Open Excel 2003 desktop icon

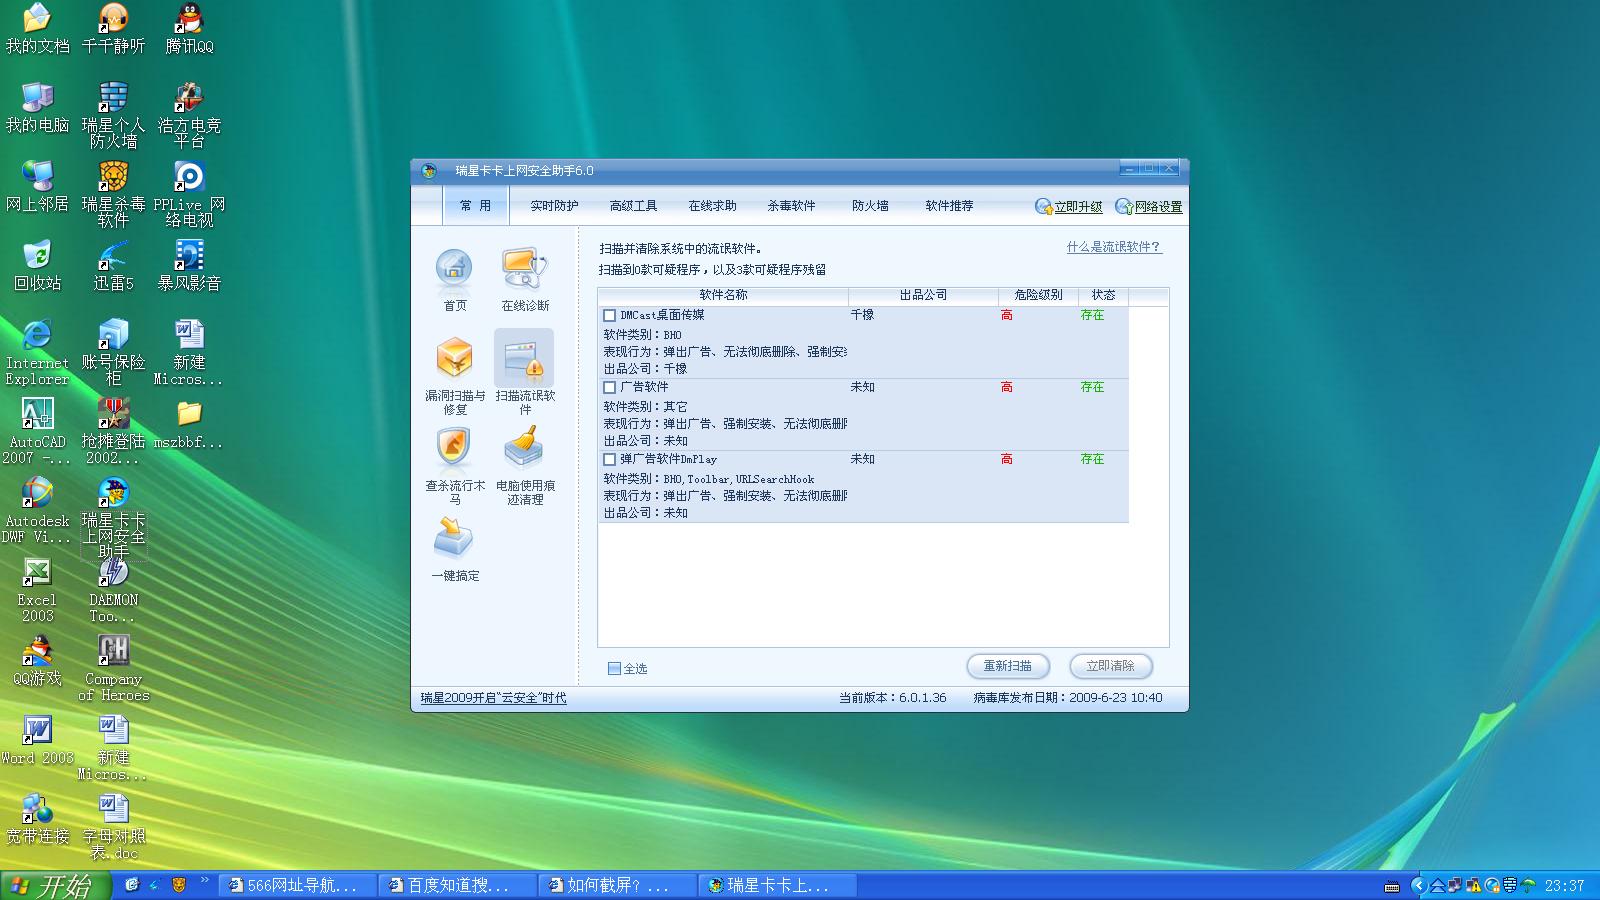click(x=37, y=589)
